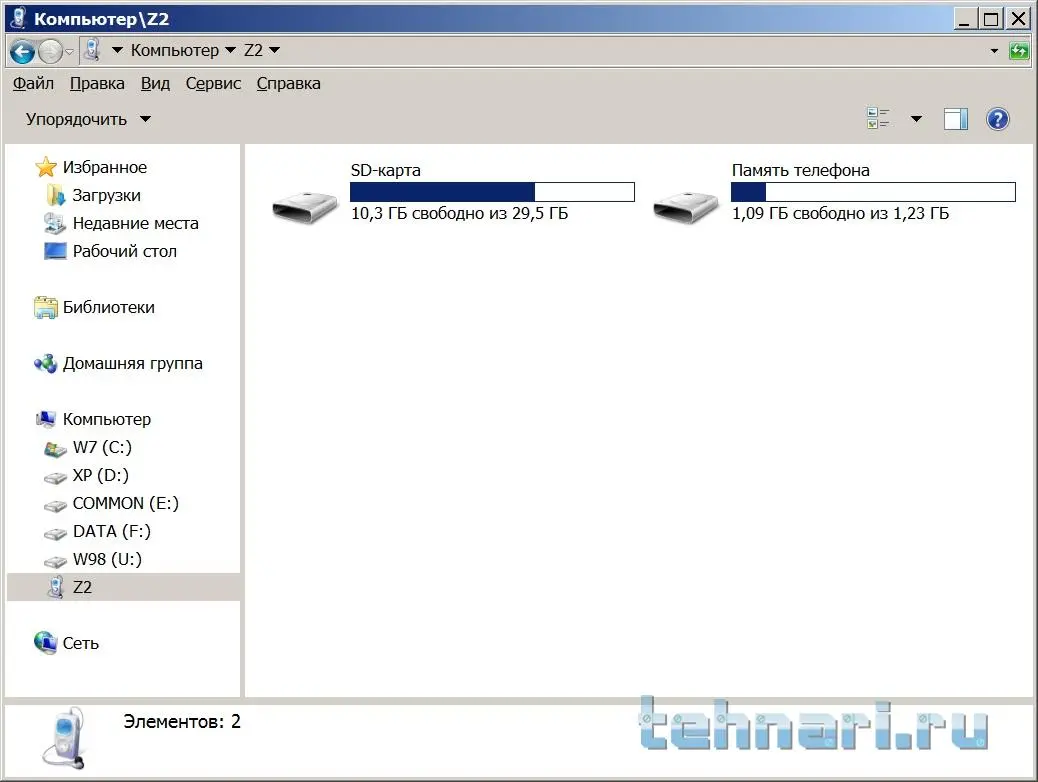
Task: Click Элементов: 2 in details pane
Action: (x=182, y=721)
